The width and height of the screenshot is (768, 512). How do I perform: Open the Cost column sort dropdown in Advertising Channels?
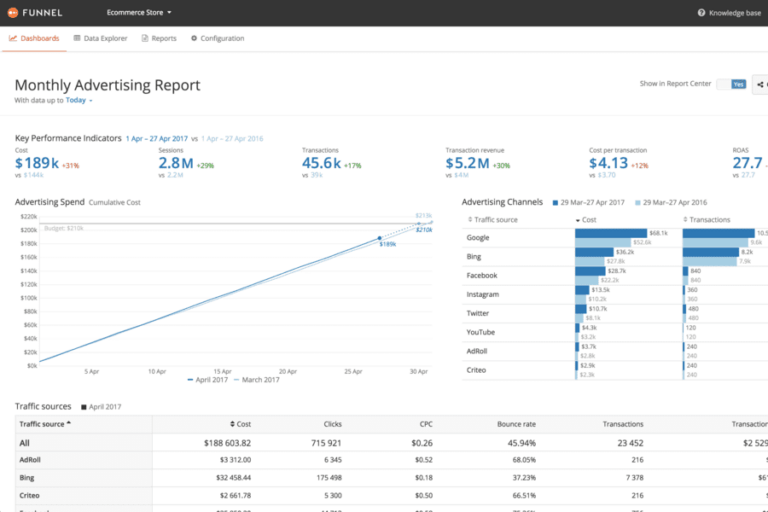579,219
